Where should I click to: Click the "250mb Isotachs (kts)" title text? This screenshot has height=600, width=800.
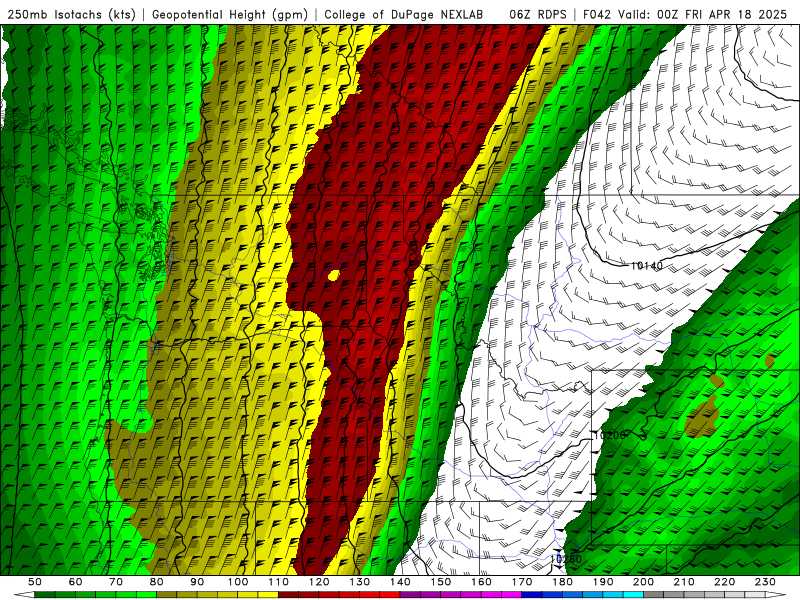(x=72, y=14)
